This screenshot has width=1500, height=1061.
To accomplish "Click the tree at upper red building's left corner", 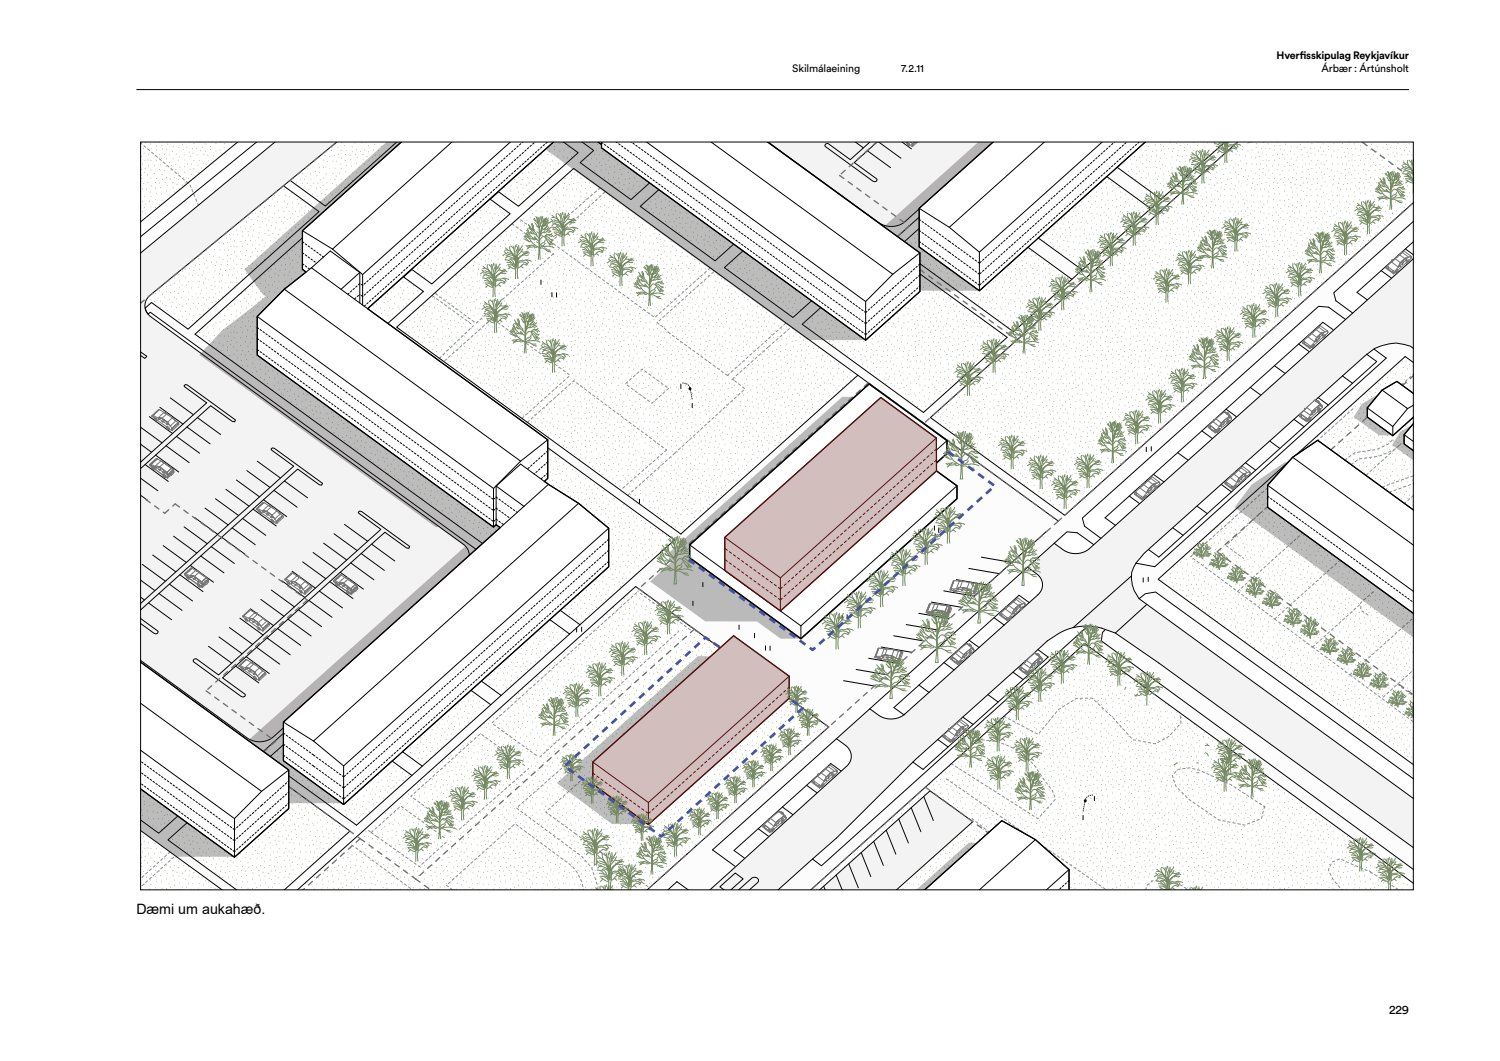I will pyautogui.click(x=677, y=557).
